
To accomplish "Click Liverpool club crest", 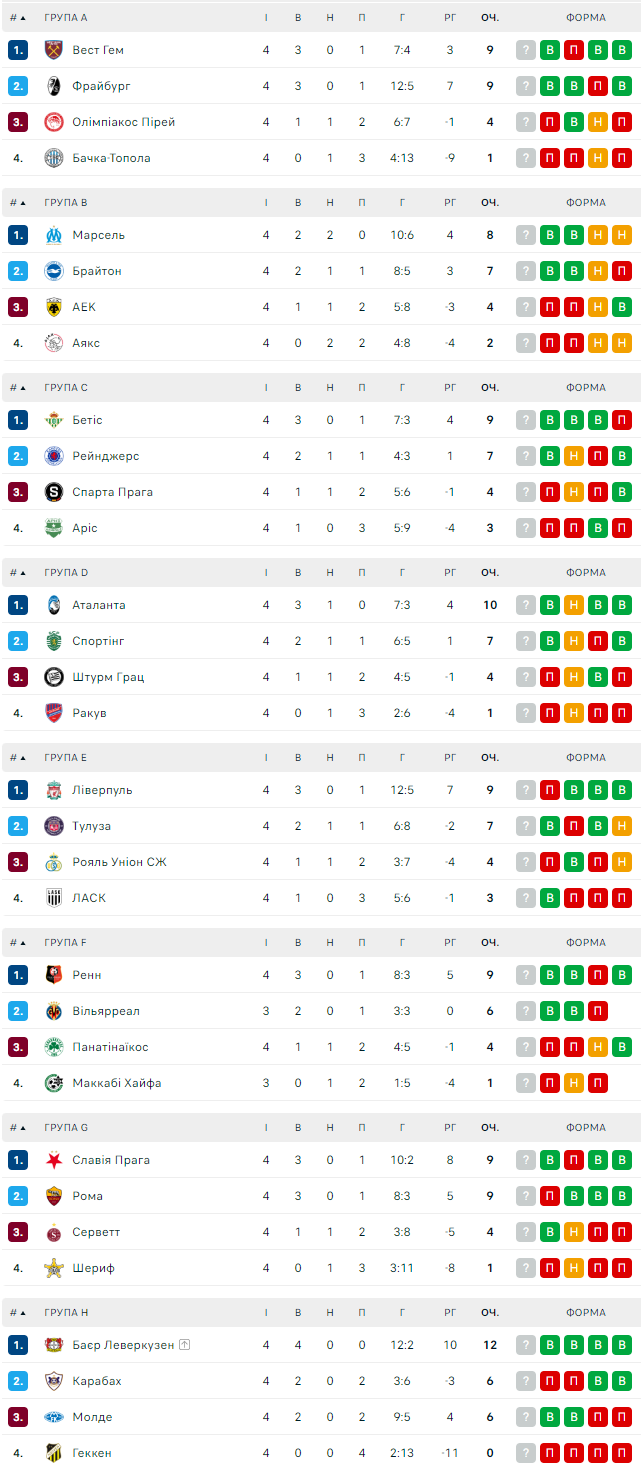I will pyautogui.click(x=54, y=790).
